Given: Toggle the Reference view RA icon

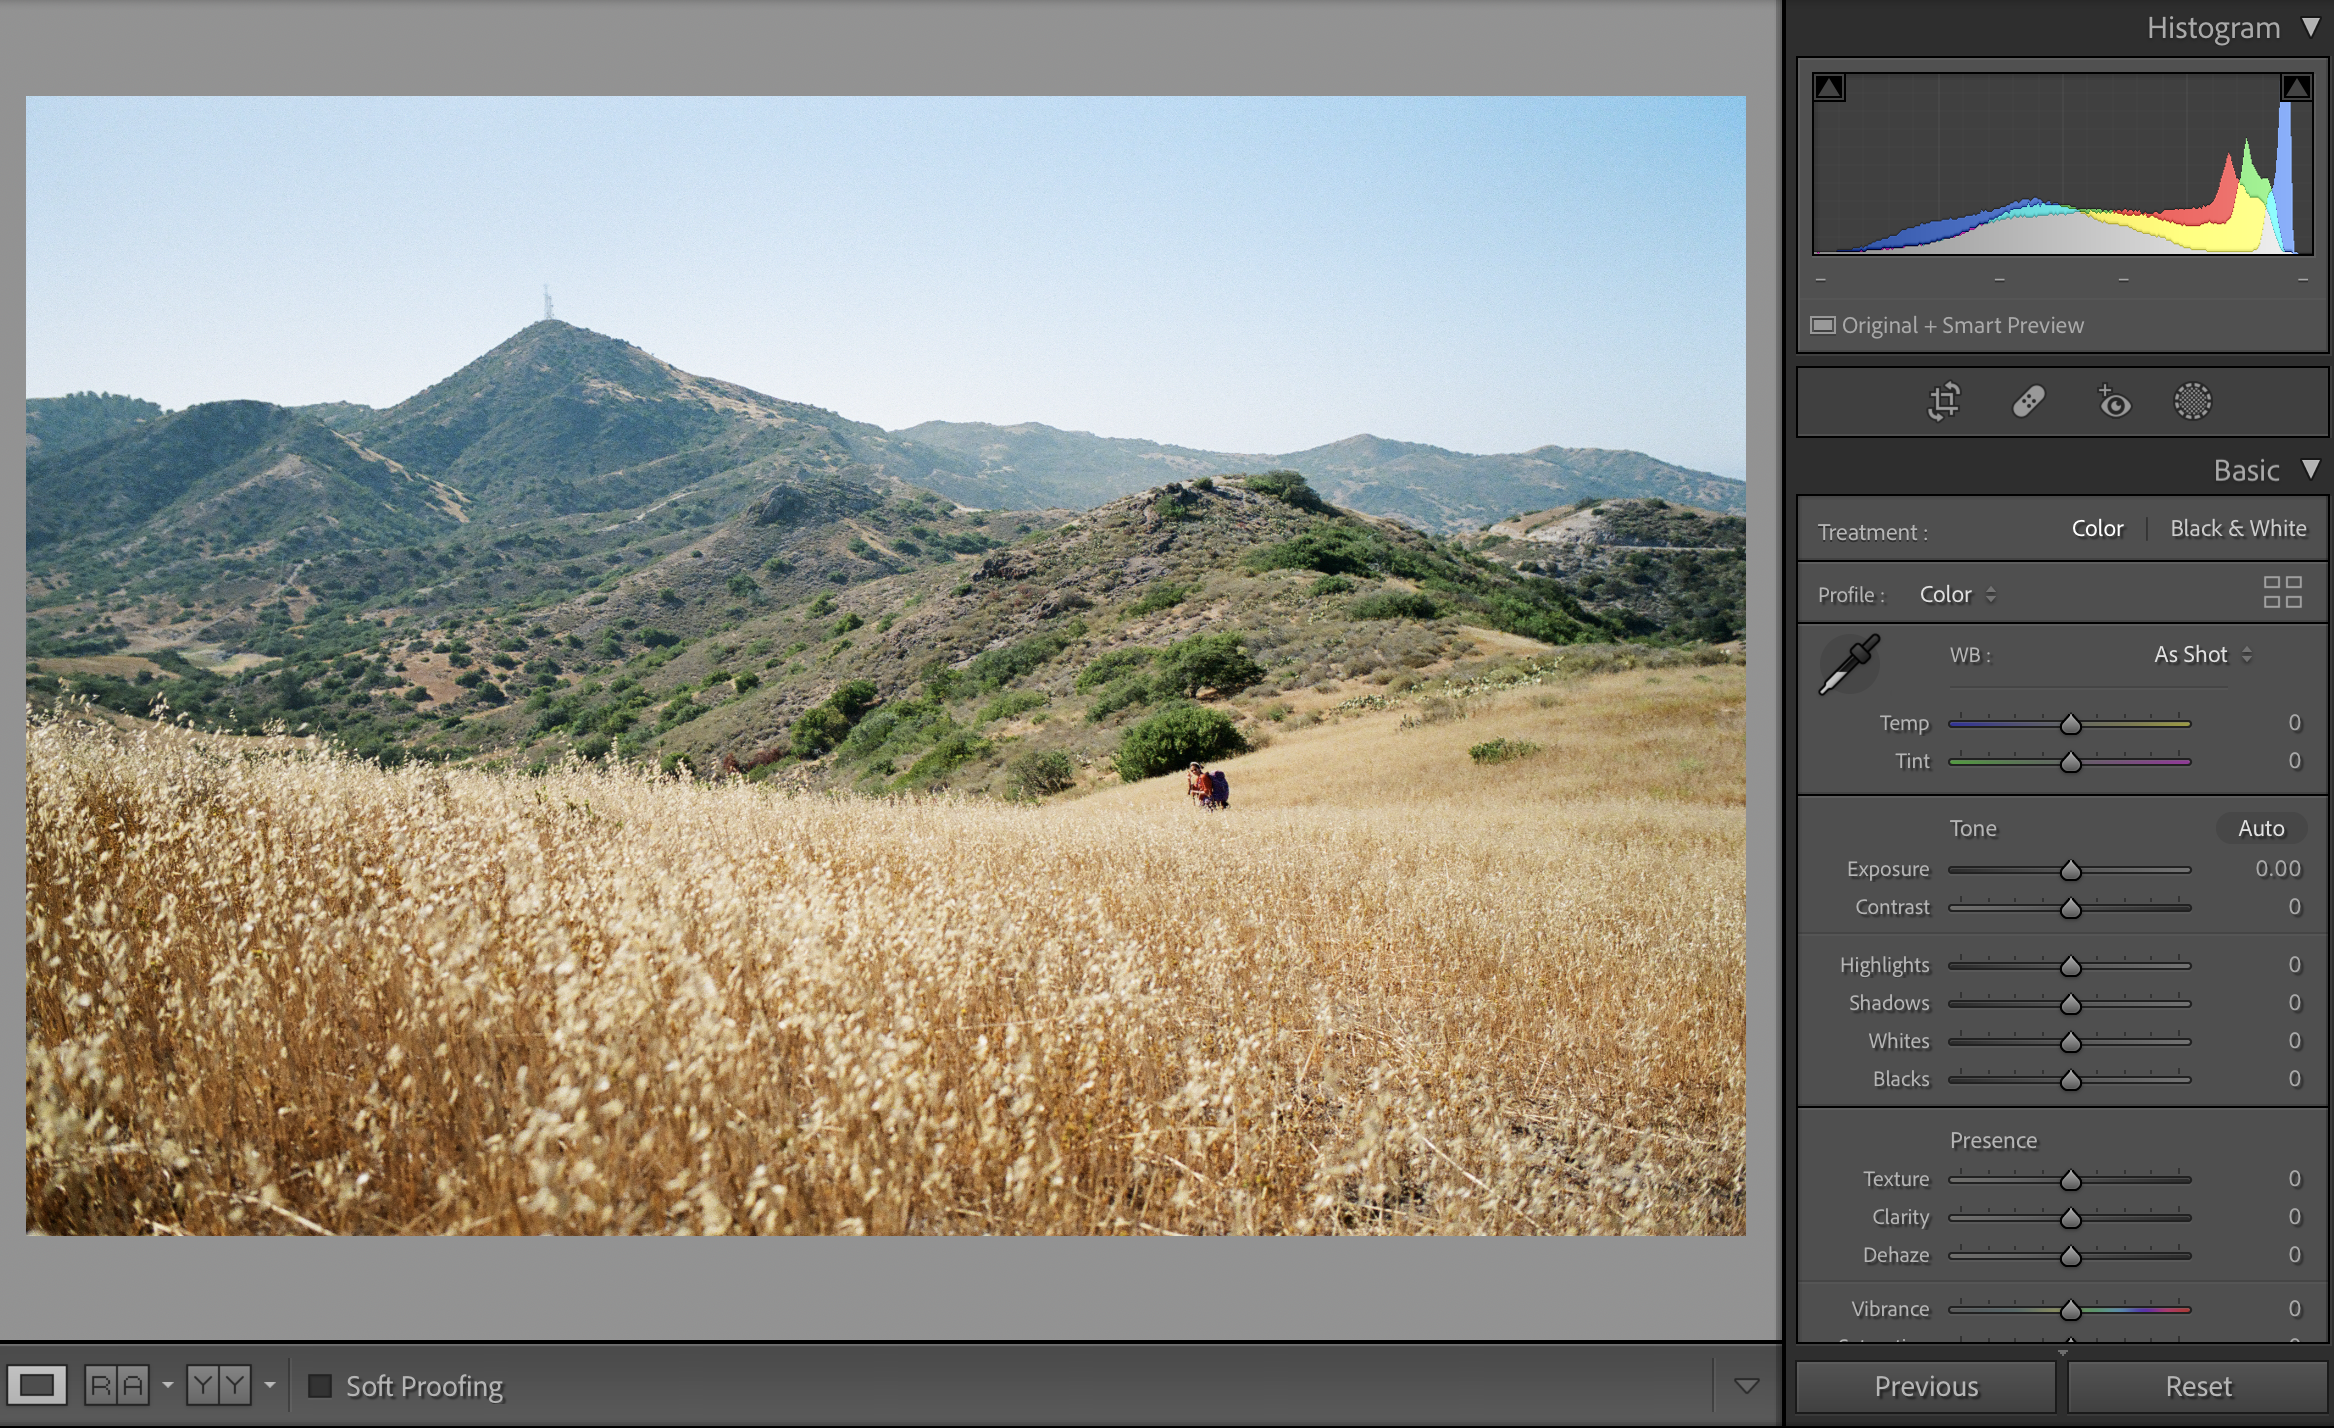Looking at the screenshot, I should [117, 1386].
